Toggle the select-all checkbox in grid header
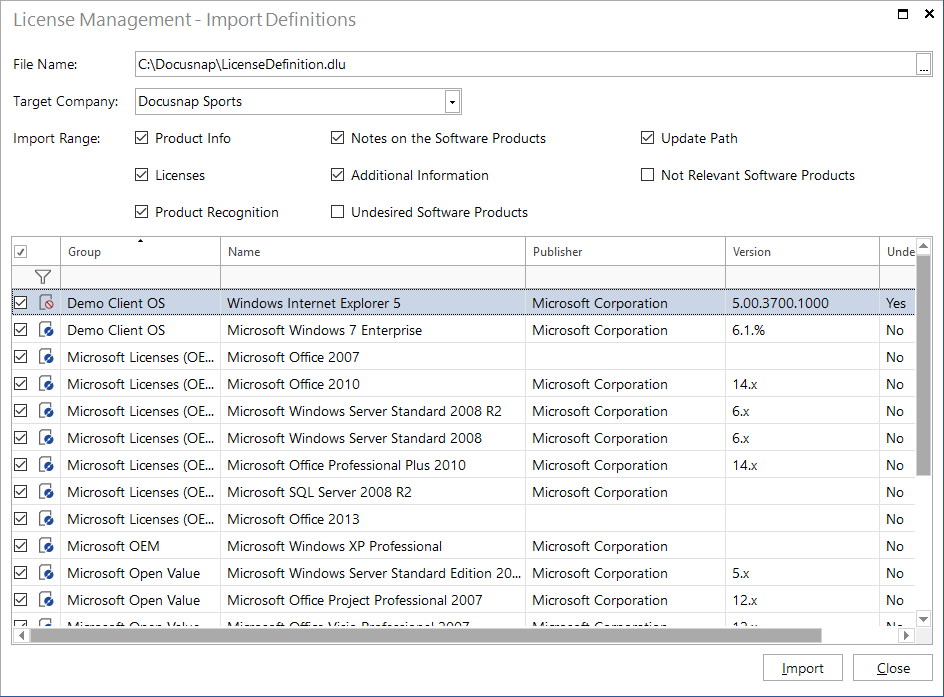 pos(20,252)
